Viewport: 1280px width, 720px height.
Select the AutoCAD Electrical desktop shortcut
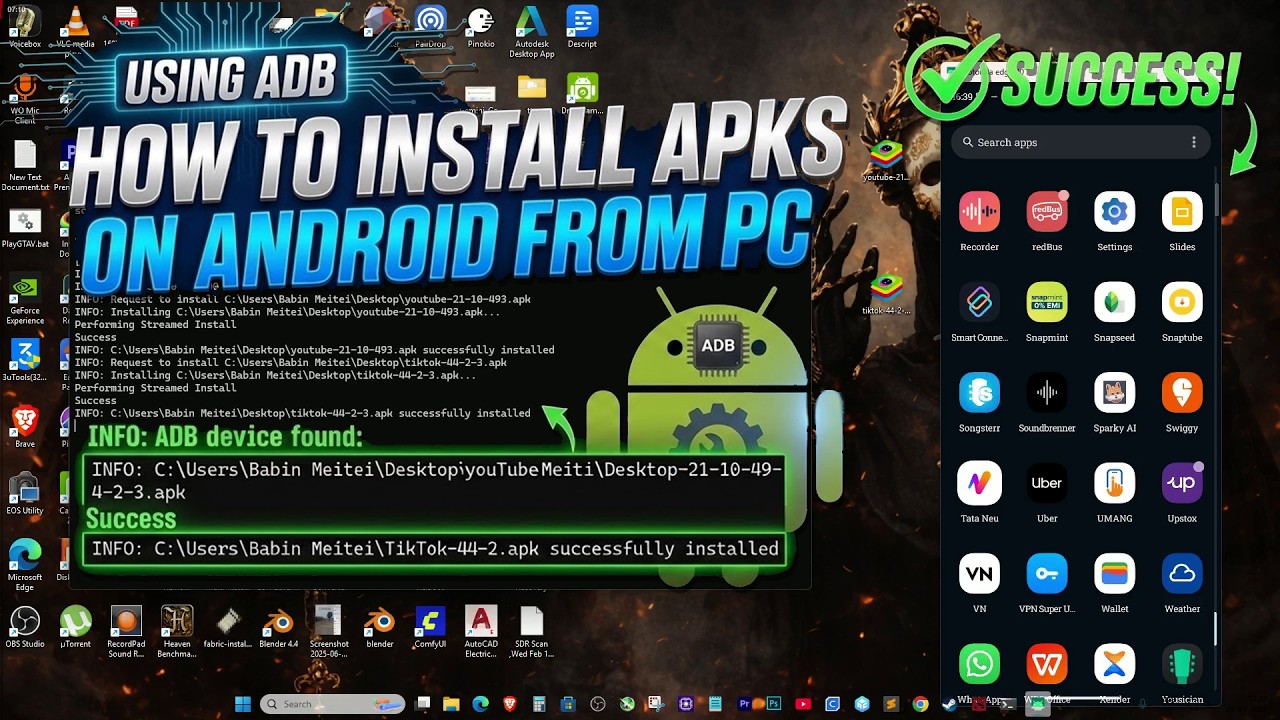click(x=481, y=632)
